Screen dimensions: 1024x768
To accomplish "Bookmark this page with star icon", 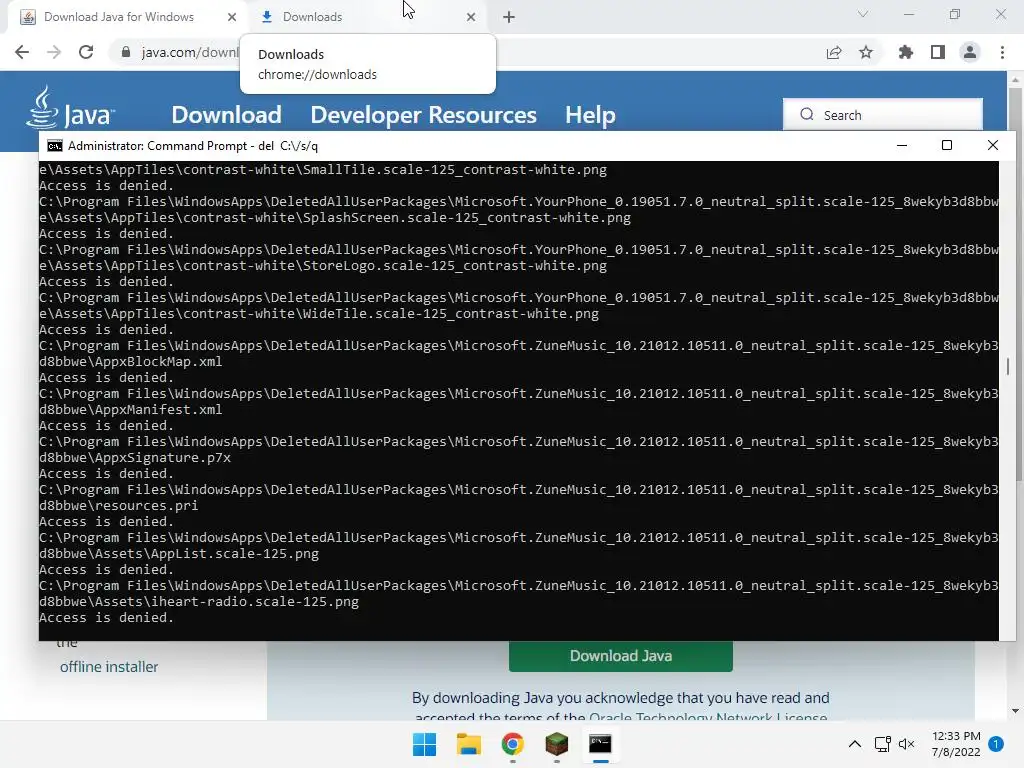I will [x=866, y=52].
